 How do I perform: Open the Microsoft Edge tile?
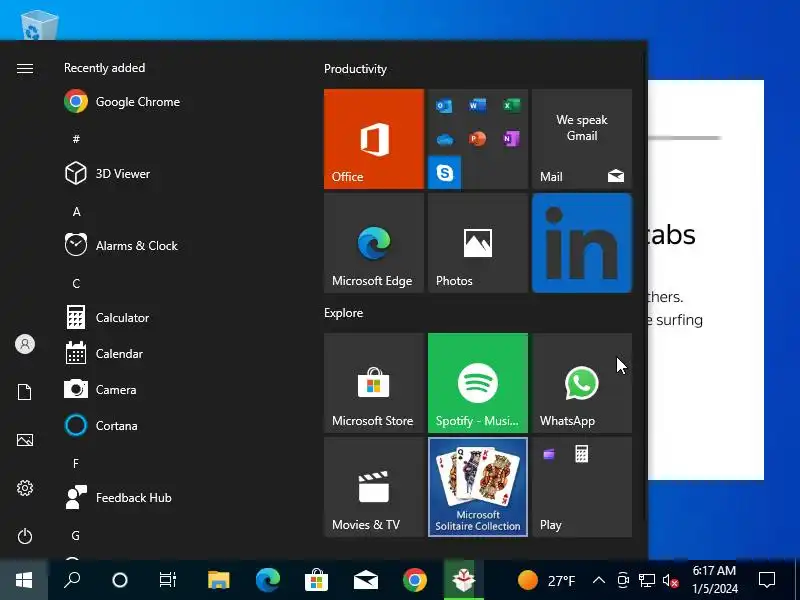coord(374,243)
